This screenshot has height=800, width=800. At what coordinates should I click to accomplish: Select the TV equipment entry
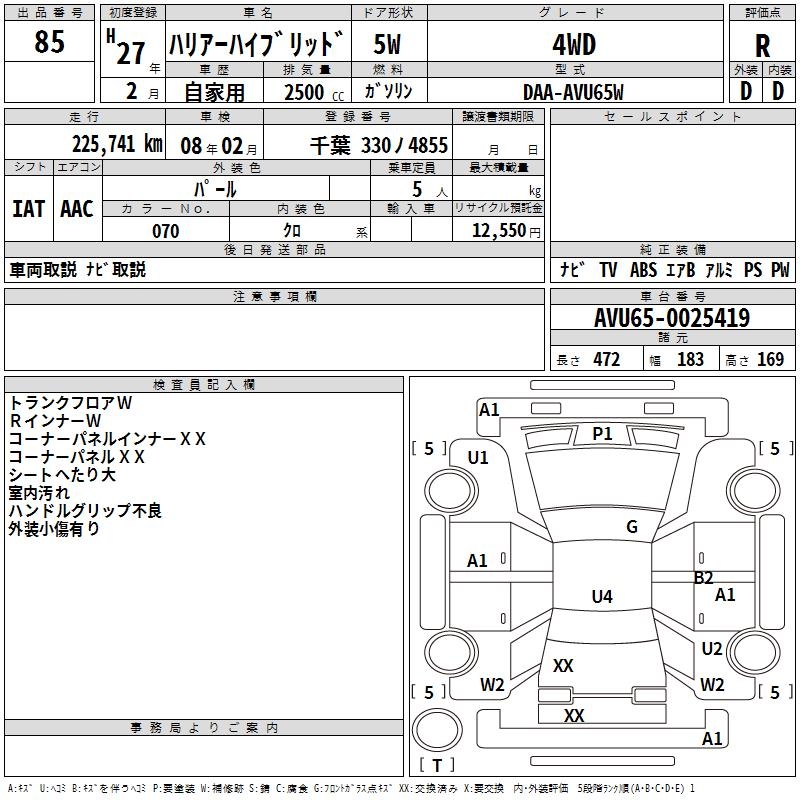609,270
